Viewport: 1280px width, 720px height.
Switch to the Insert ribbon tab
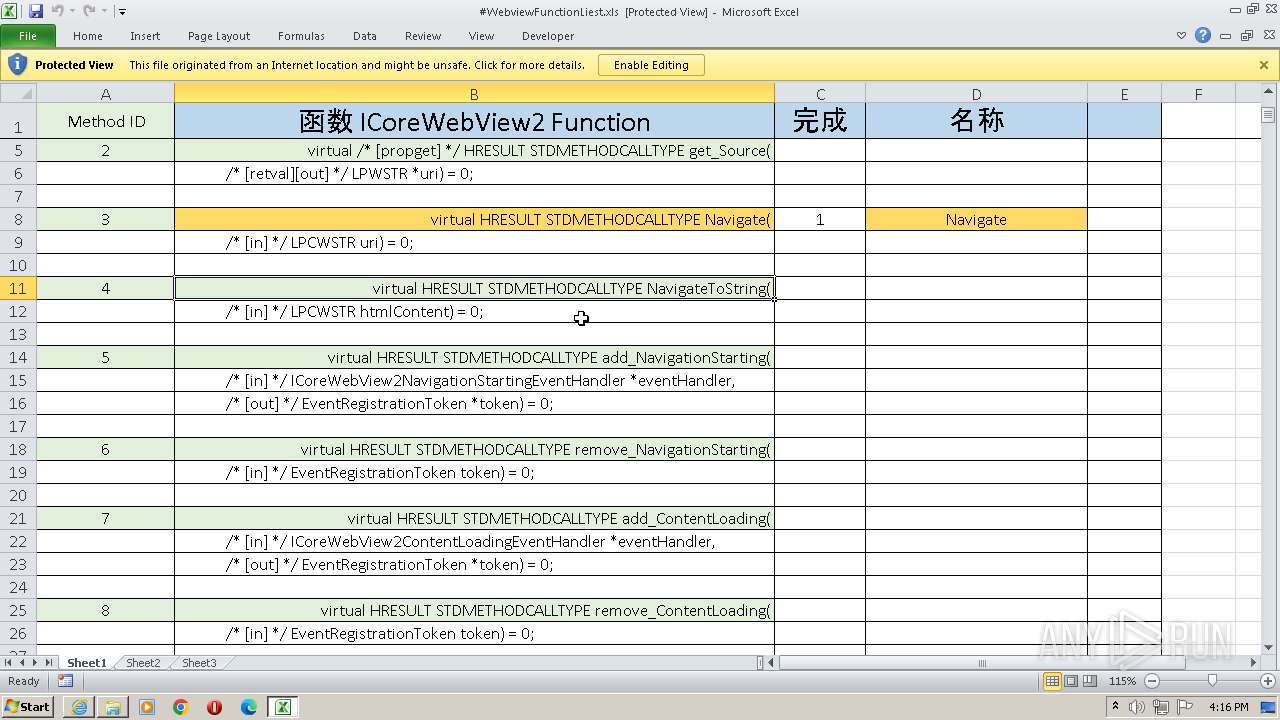tap(145, 36)
